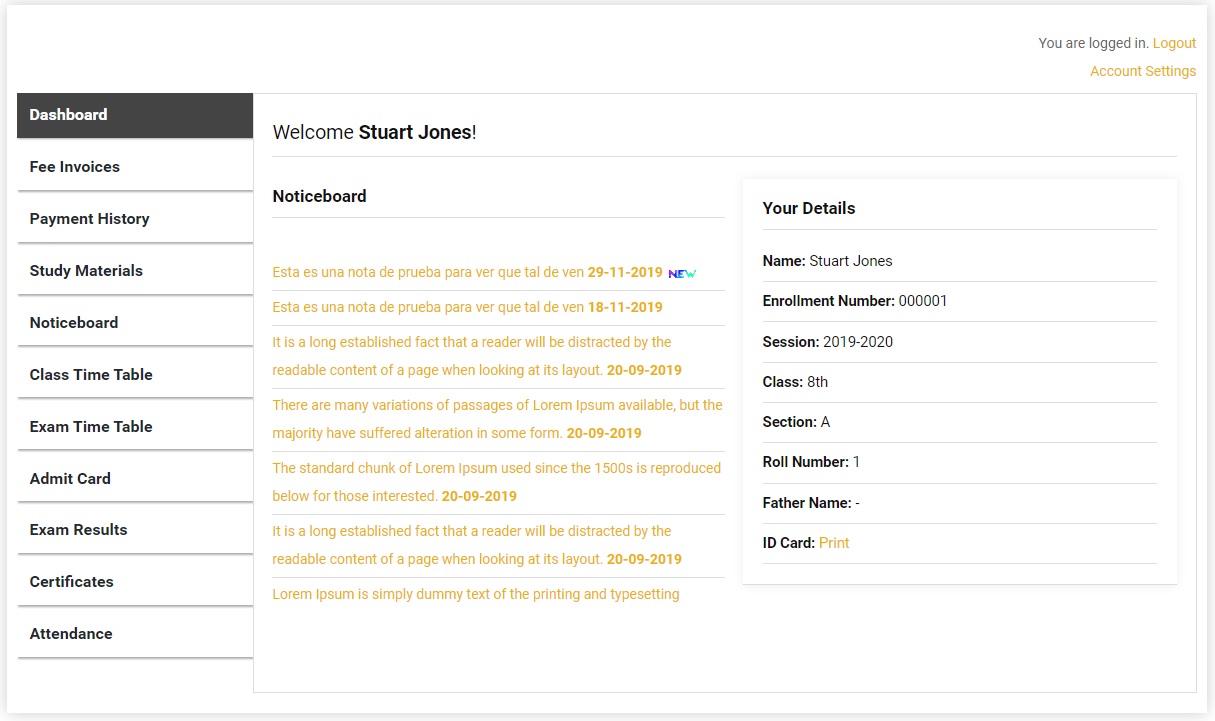1215x721 pixels.
Task: Go to Certificates section
Action: 135,582
